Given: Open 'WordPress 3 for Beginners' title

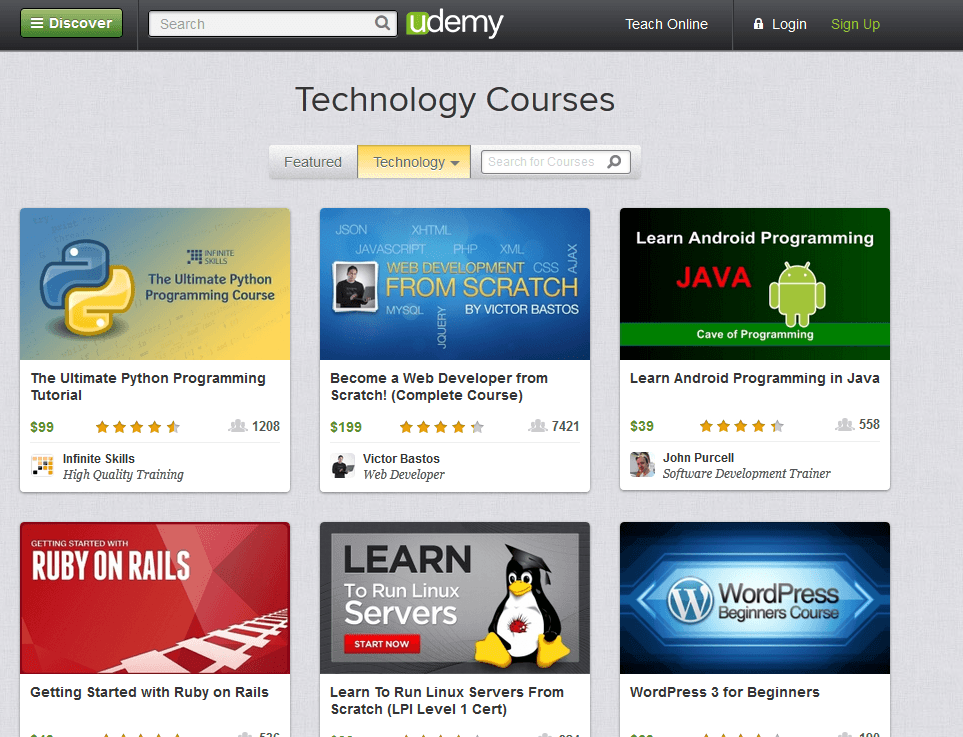Looking at the screenshot, I should 725,692.
